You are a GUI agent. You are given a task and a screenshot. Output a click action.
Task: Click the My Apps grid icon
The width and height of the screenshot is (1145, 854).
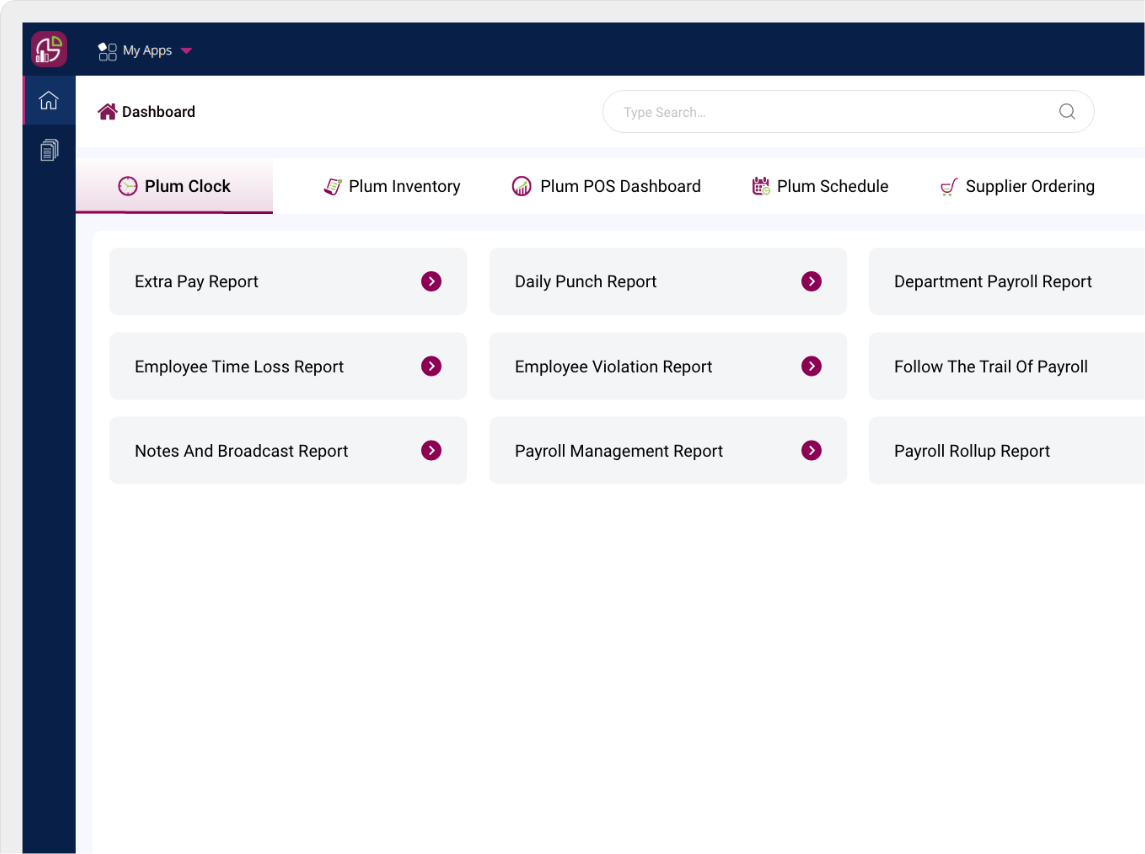pos(107,48)
